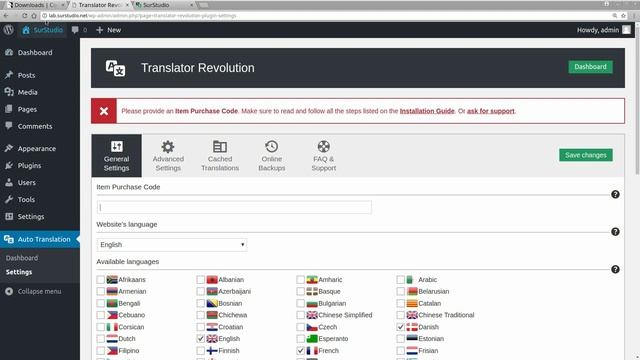Enable the Esperanto language checkbox
Viewport: 640px width, 360px height.
300,339
